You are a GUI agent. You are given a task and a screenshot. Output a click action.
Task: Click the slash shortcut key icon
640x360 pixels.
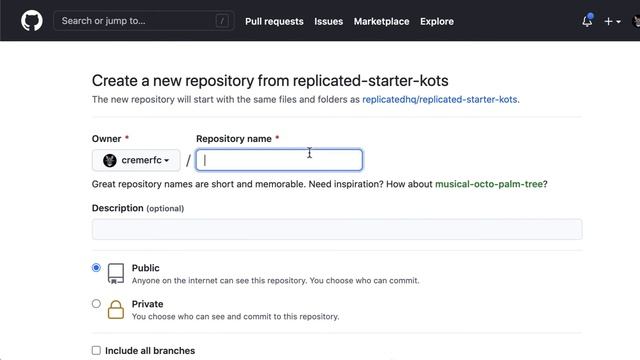tap(222, 21)
